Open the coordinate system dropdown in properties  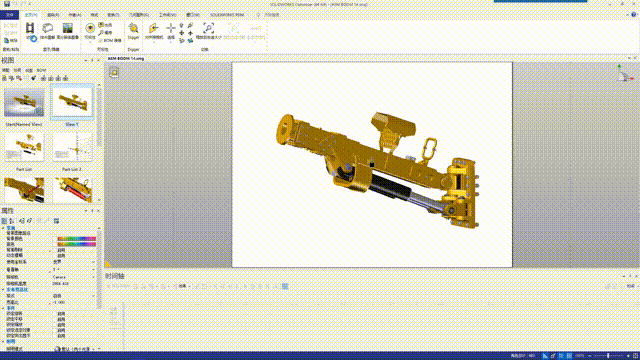coord(73,262)
